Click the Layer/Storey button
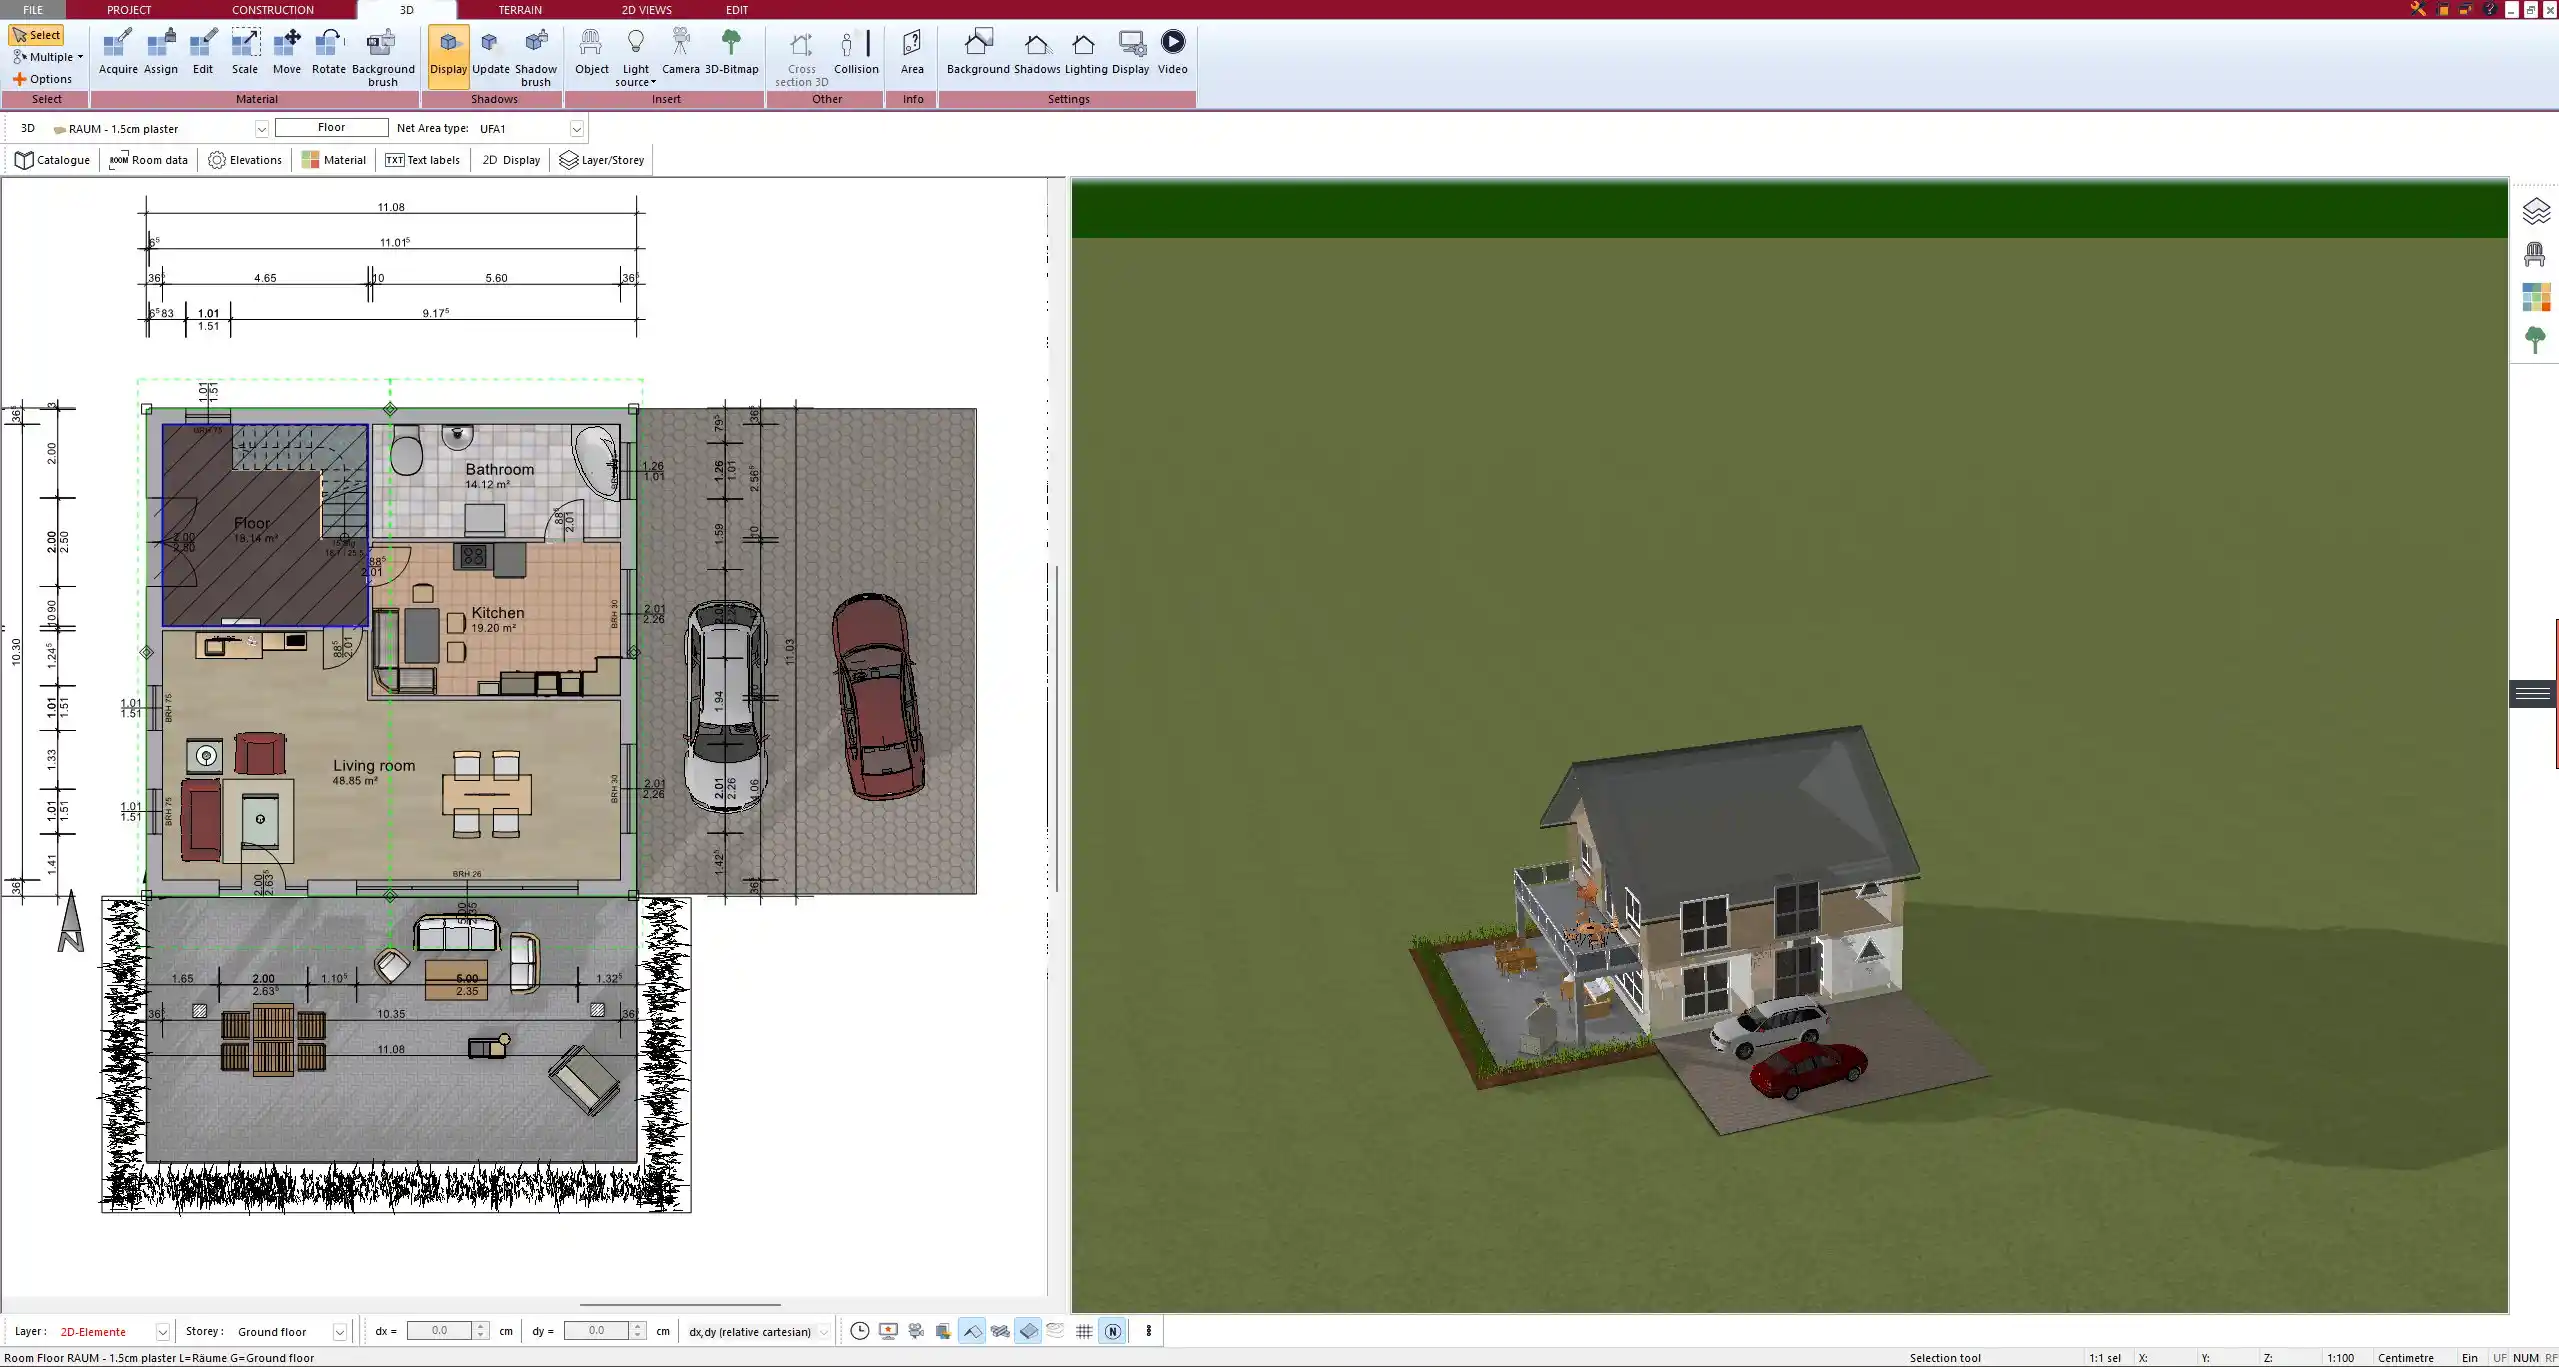The width and height of the screenshot is (2559, 1367). pyautogui.click(x=601, y=159)
